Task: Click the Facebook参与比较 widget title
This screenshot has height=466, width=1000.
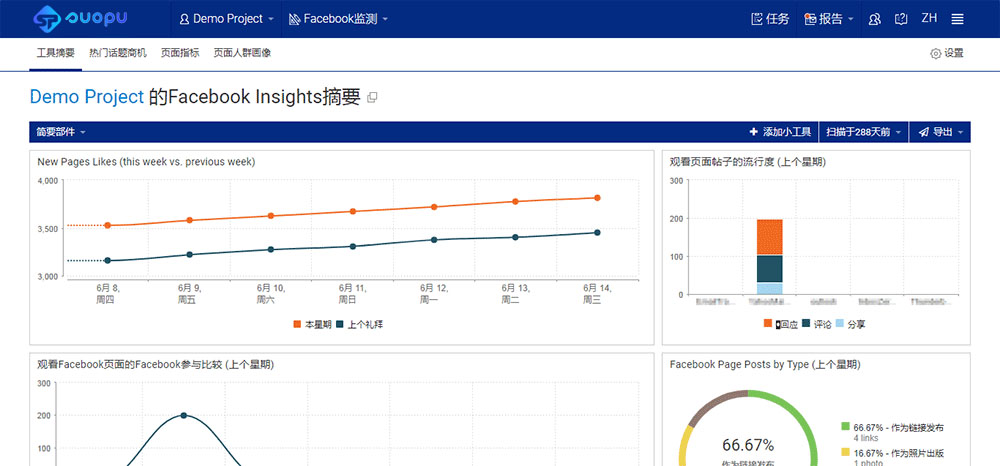Action: click(156, 365)
